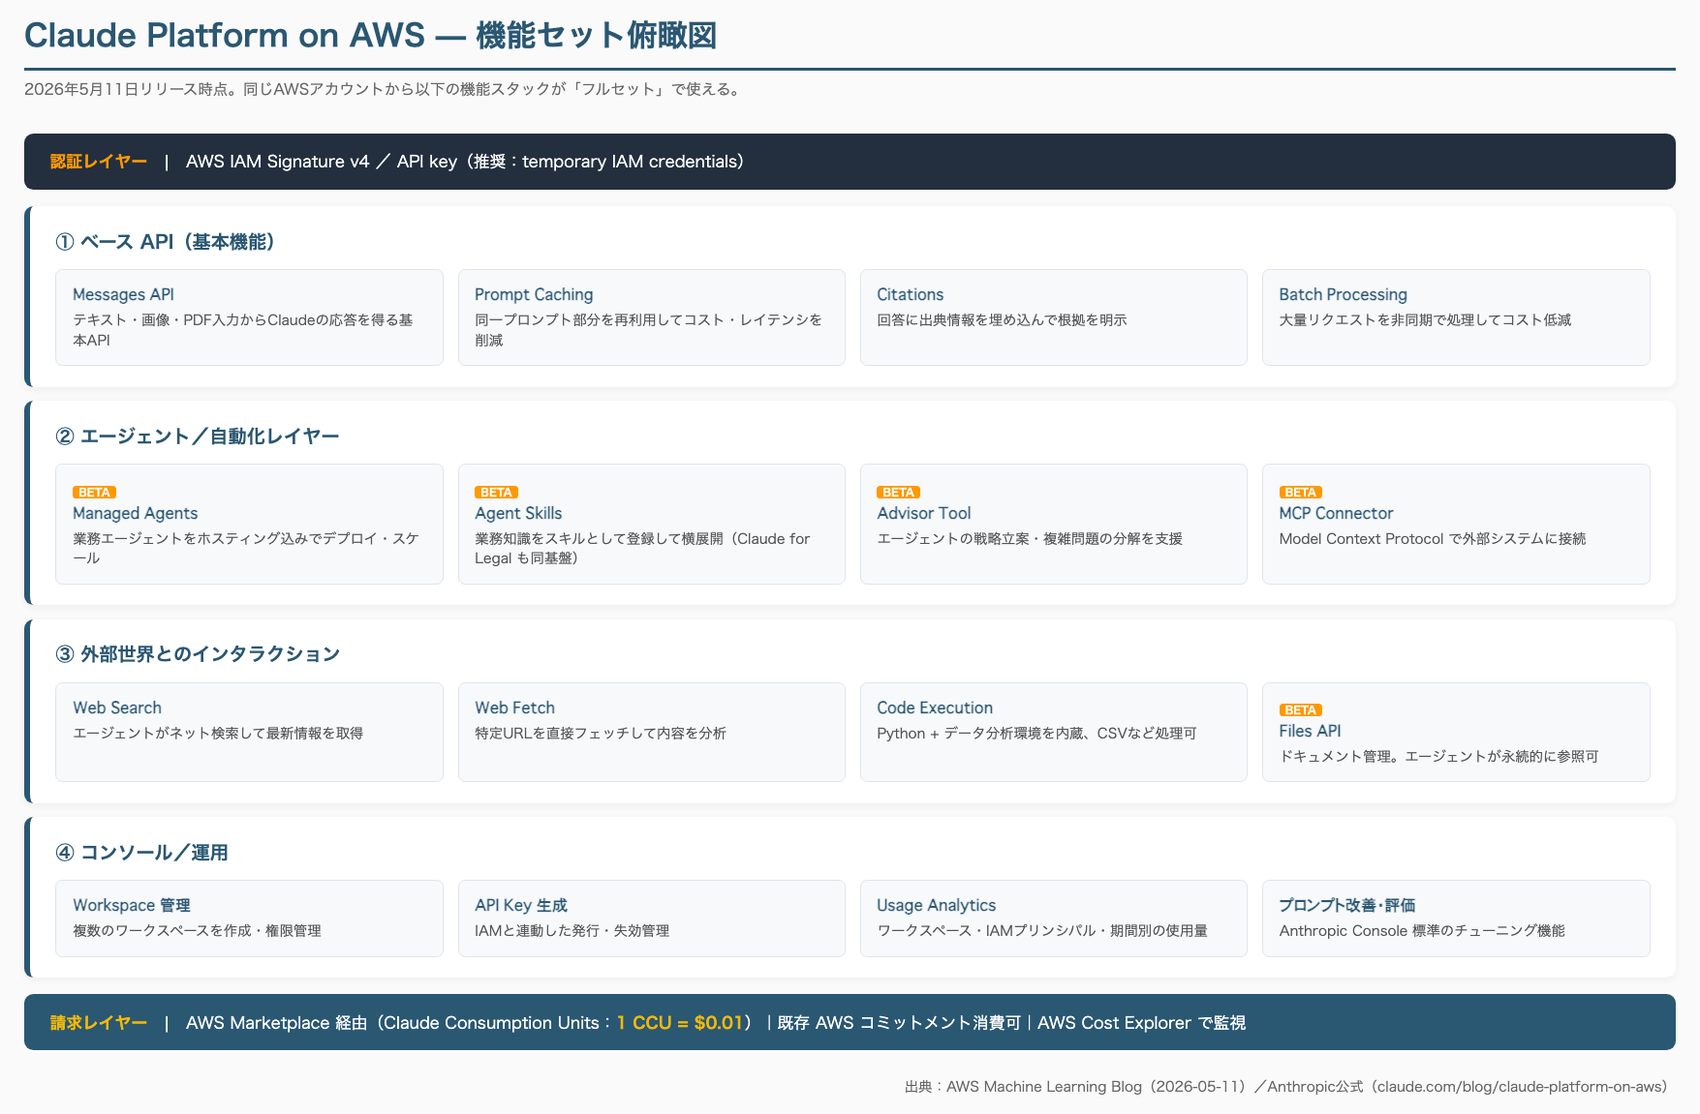Screen dimensions: 1700x1114
Task: Click the highlighted 1 CCU = $0.01 text
Action: tap(680, 1023)
